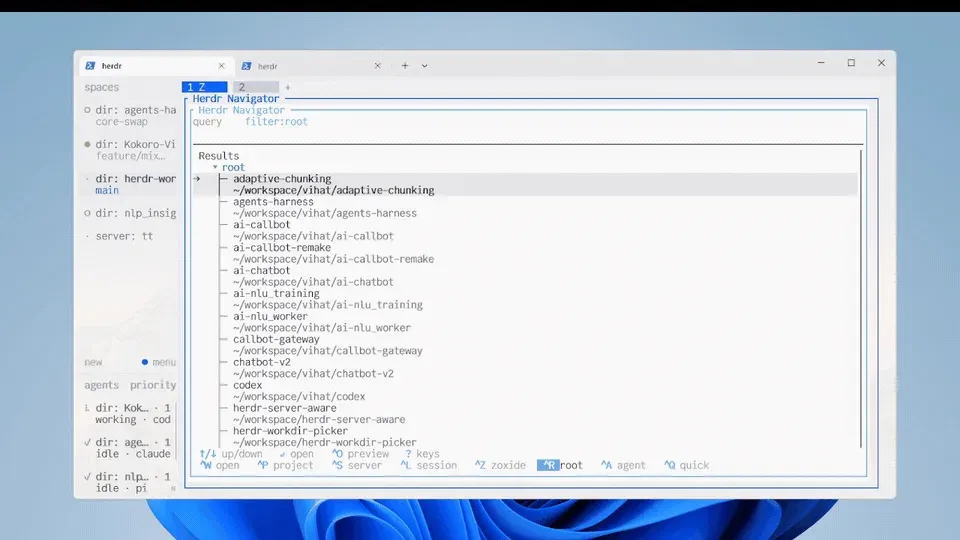The image size is (960, 540).
Task: Click the ^W open shortcut
Action: [x=220, y=465]
